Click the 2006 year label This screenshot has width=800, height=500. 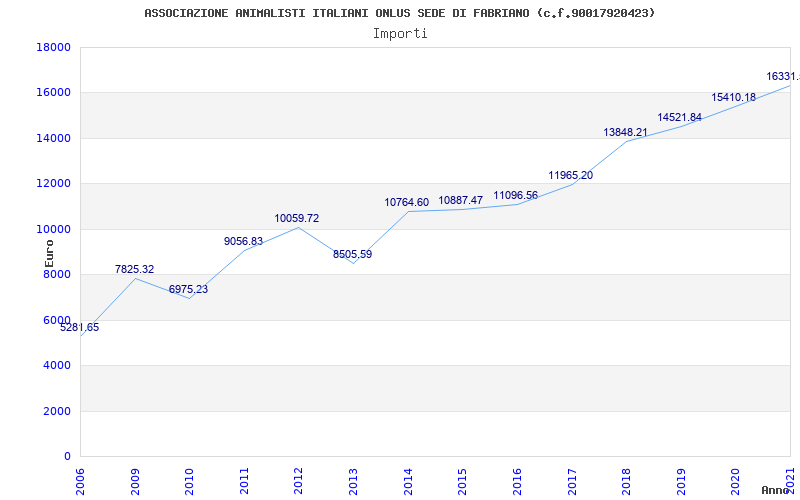pyautogui.click(x=80, y=481)
